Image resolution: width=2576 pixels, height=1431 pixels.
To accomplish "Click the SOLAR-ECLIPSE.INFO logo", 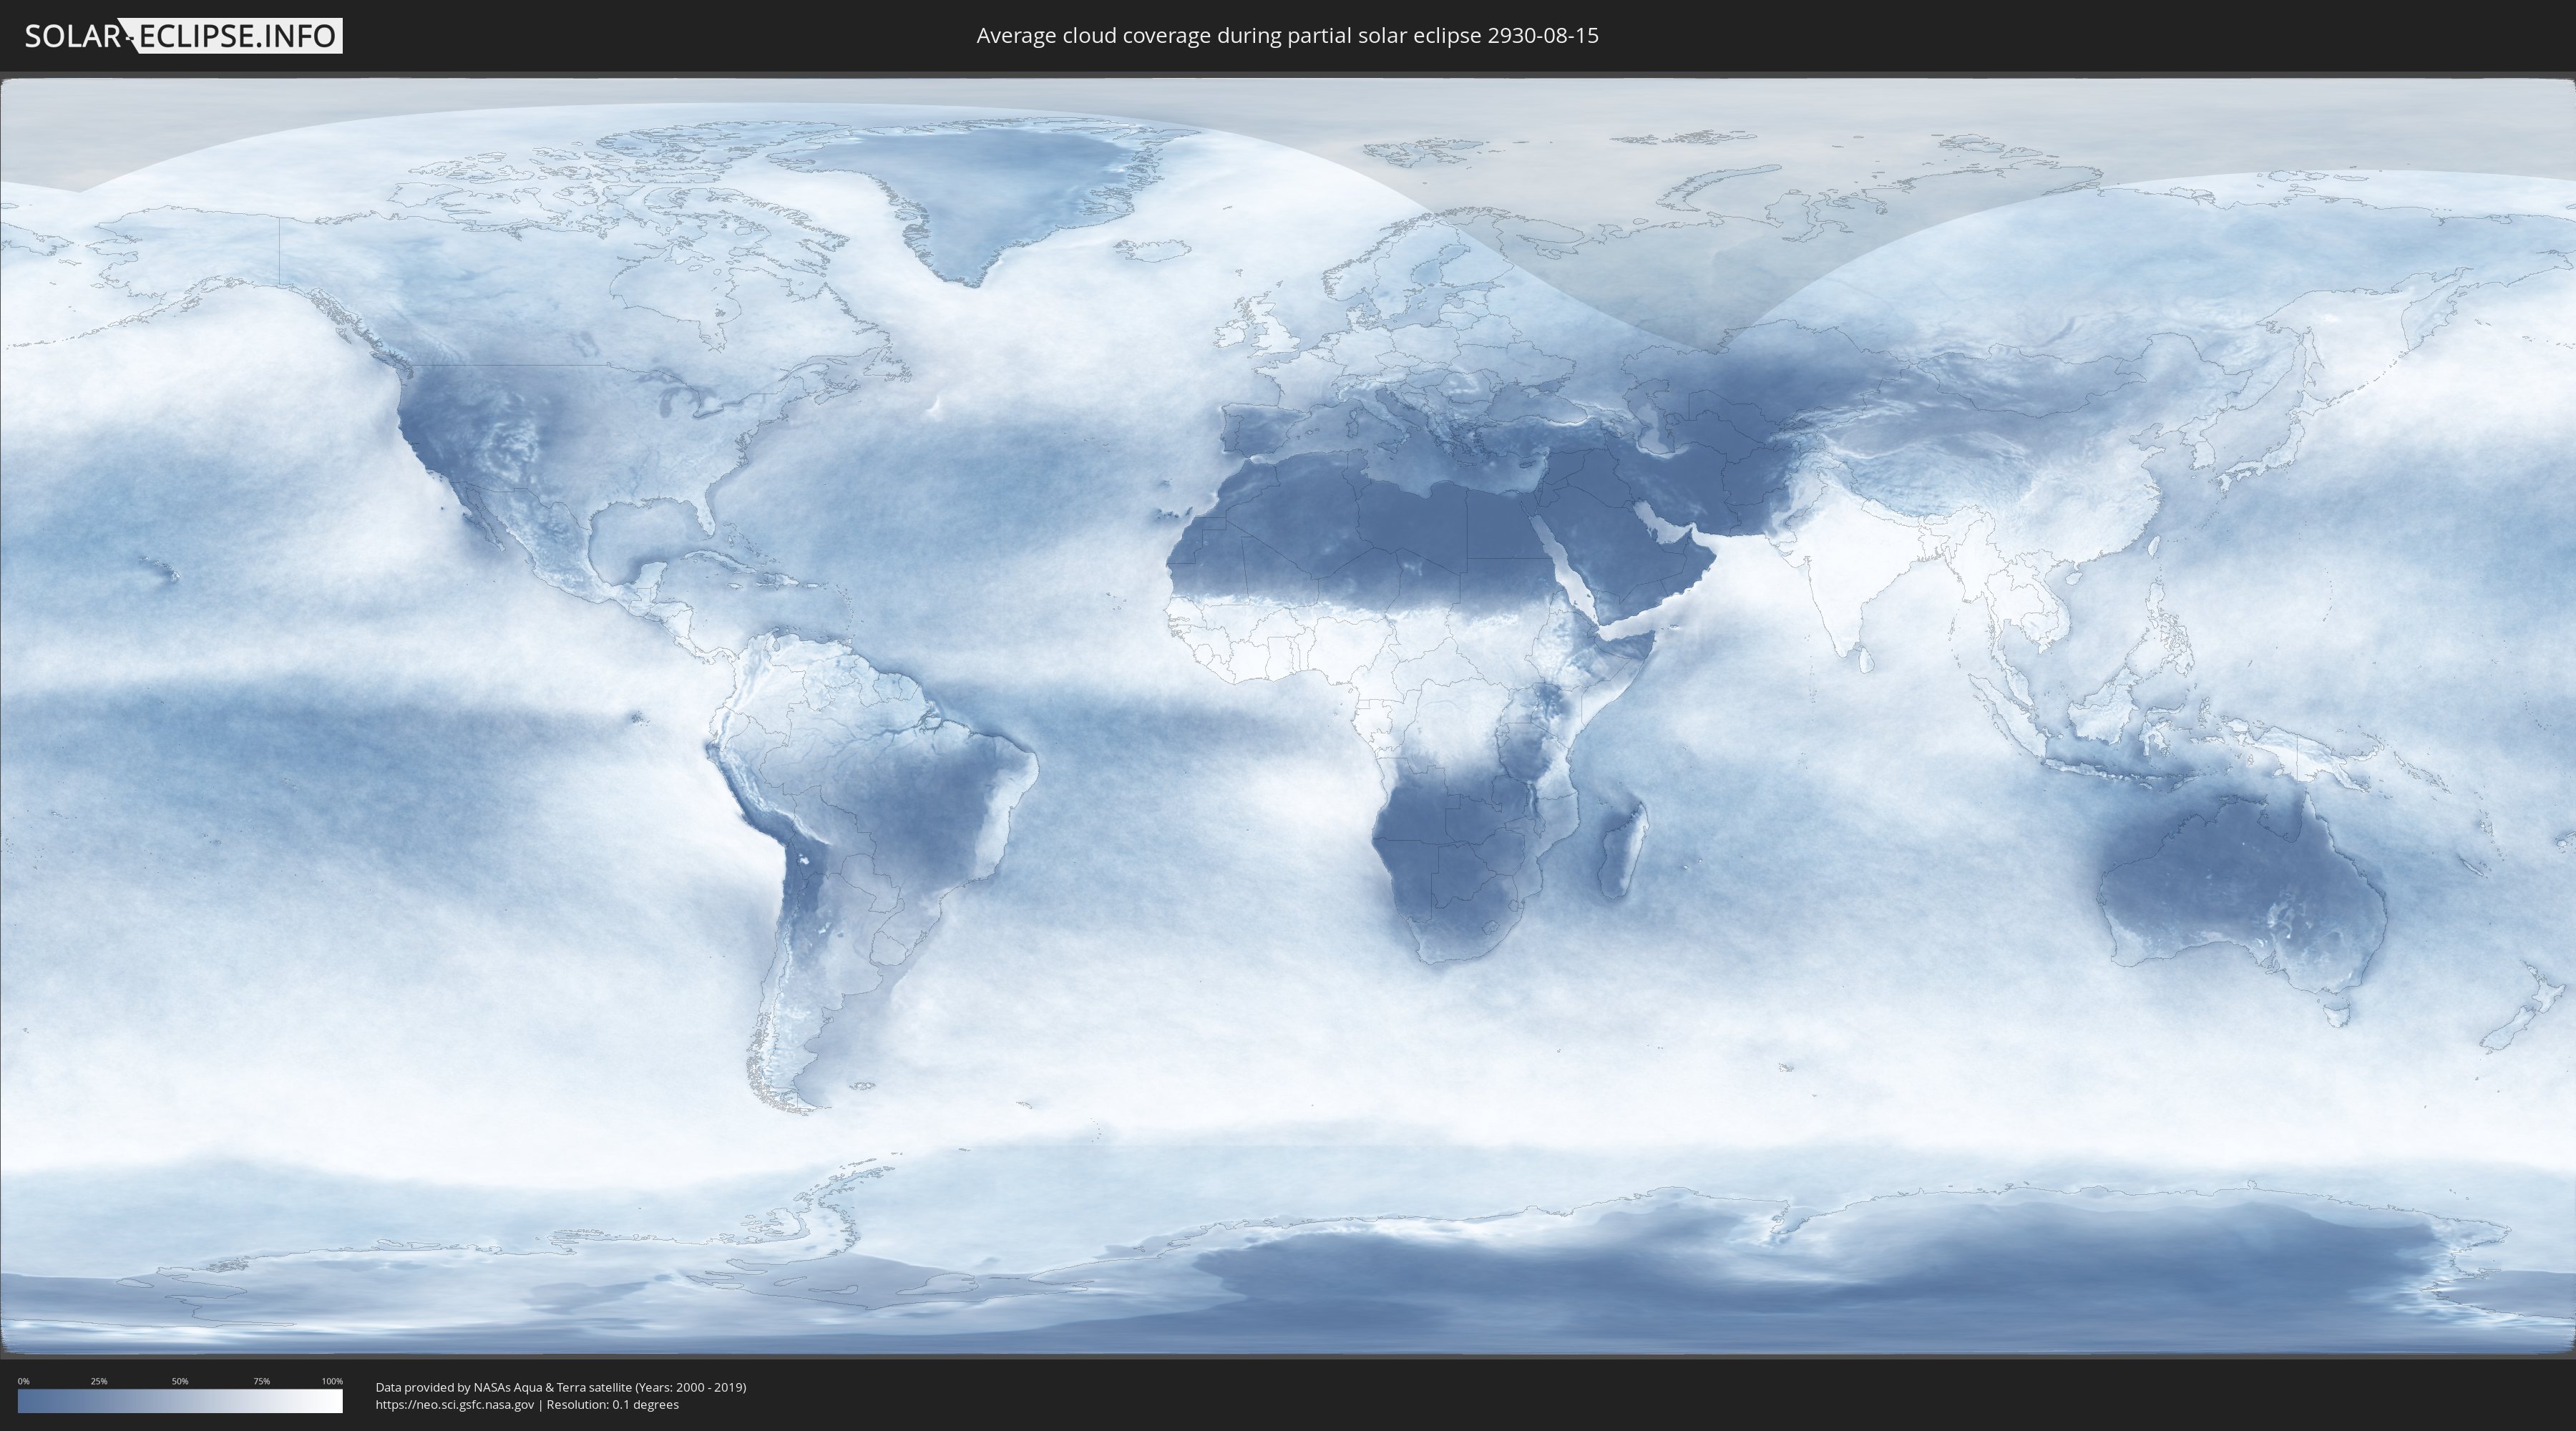I will coord(183,36).
